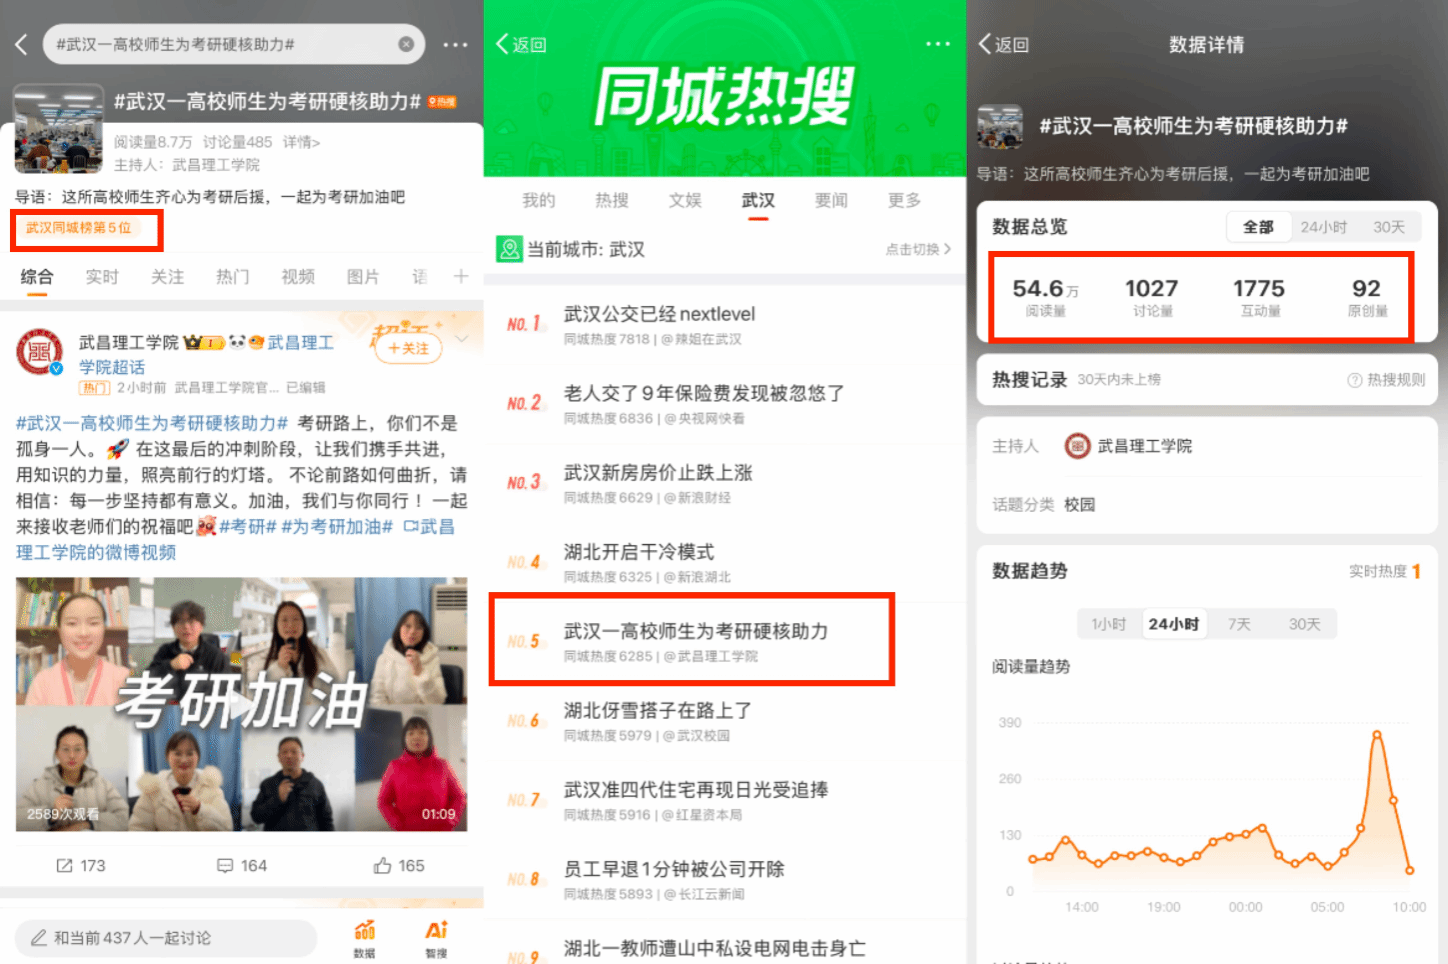Open the AI 智搜 icon
Image resolution: width=1448 pixels, height=964 pixels.
(437, 939)
